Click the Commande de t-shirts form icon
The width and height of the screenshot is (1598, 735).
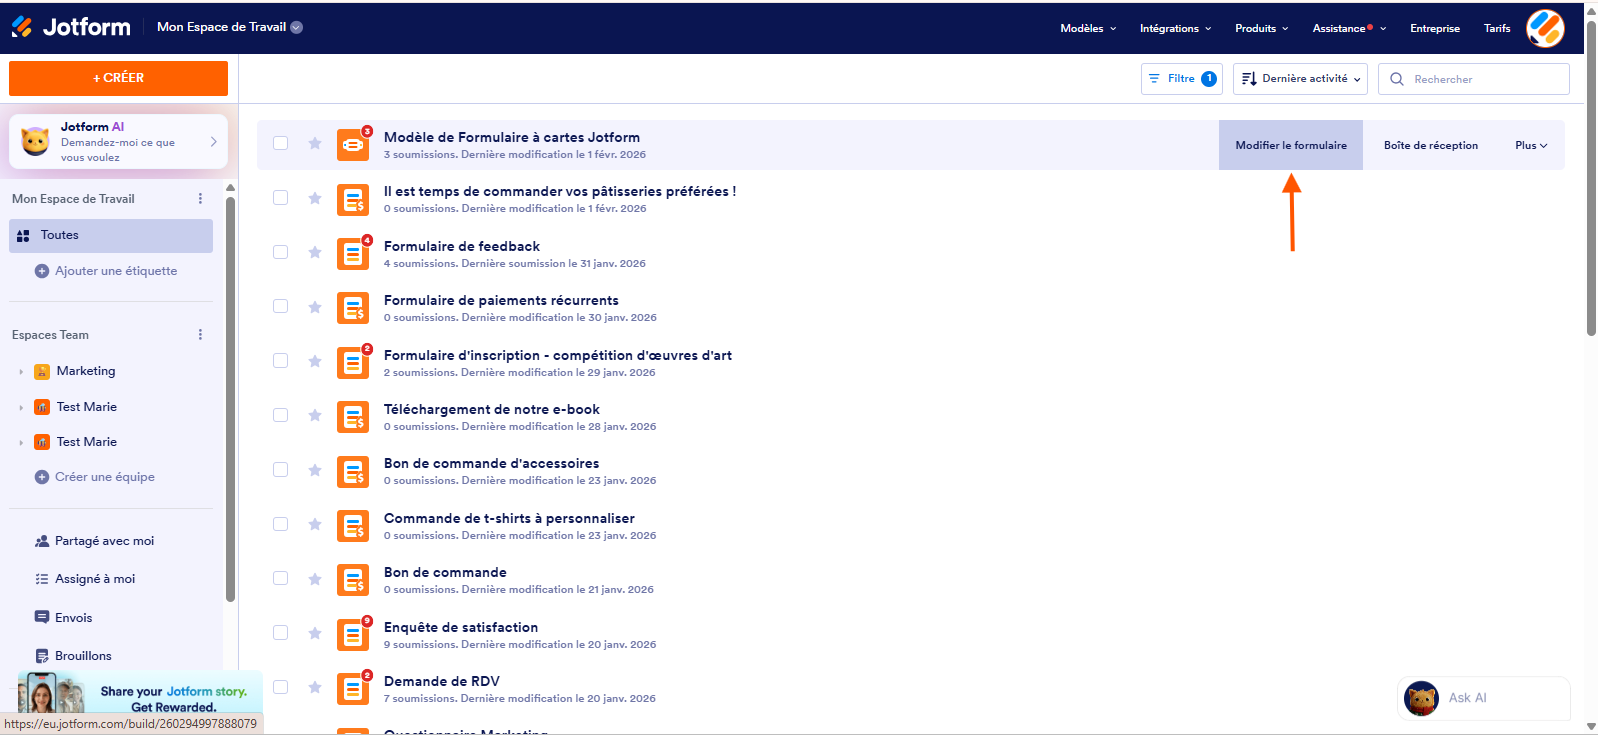pos(353,526)
